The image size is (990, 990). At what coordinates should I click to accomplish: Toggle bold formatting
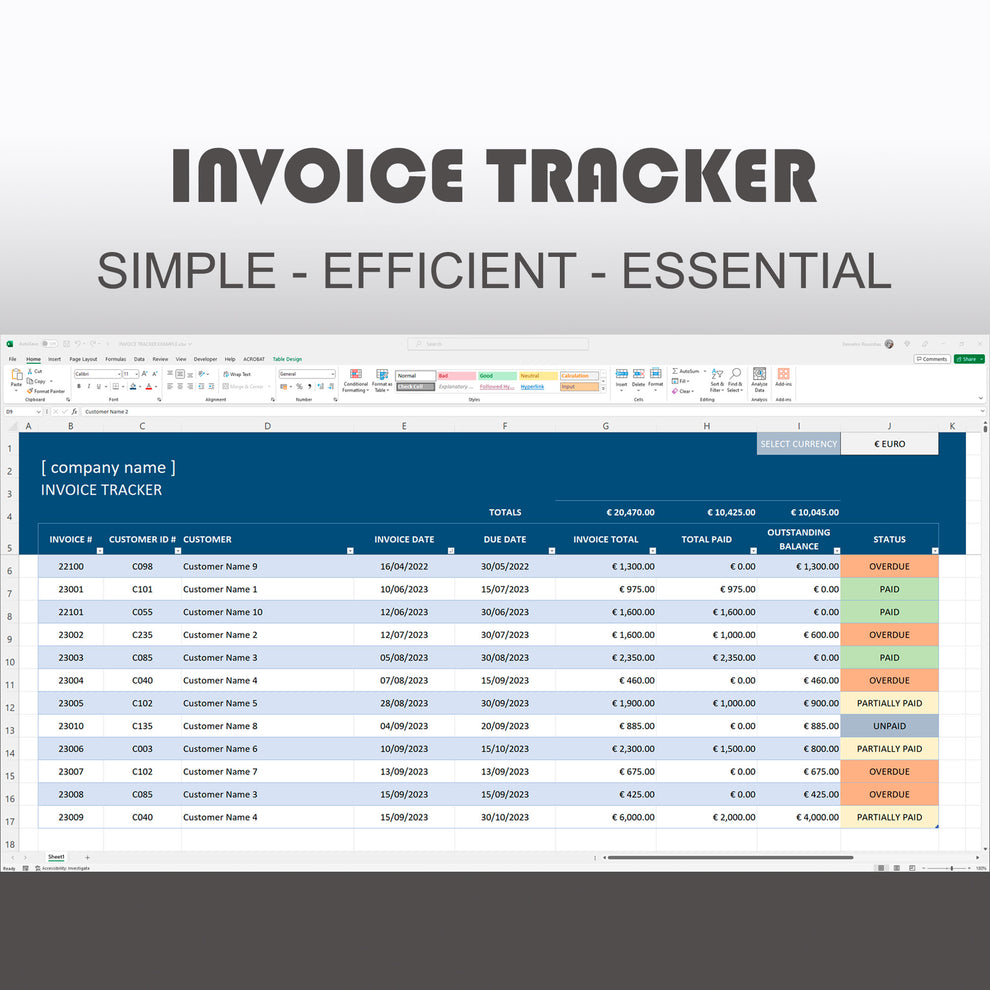tap(79, 385)
